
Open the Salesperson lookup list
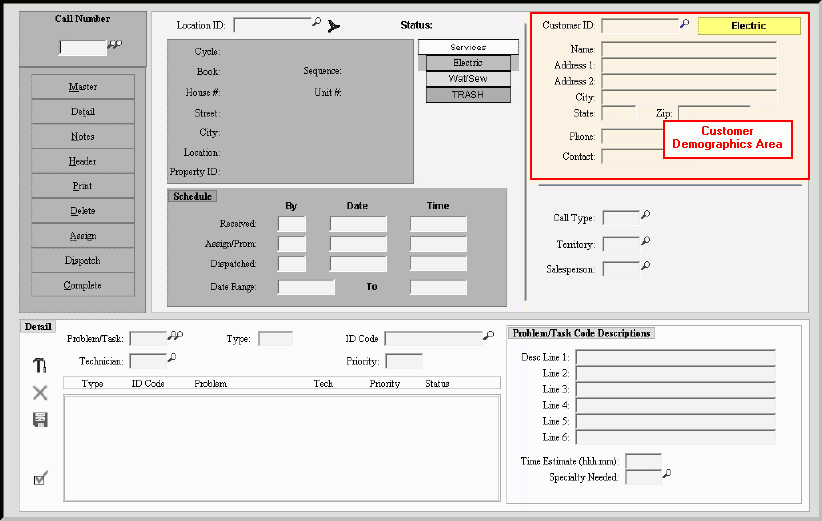(x=646, y=266)
